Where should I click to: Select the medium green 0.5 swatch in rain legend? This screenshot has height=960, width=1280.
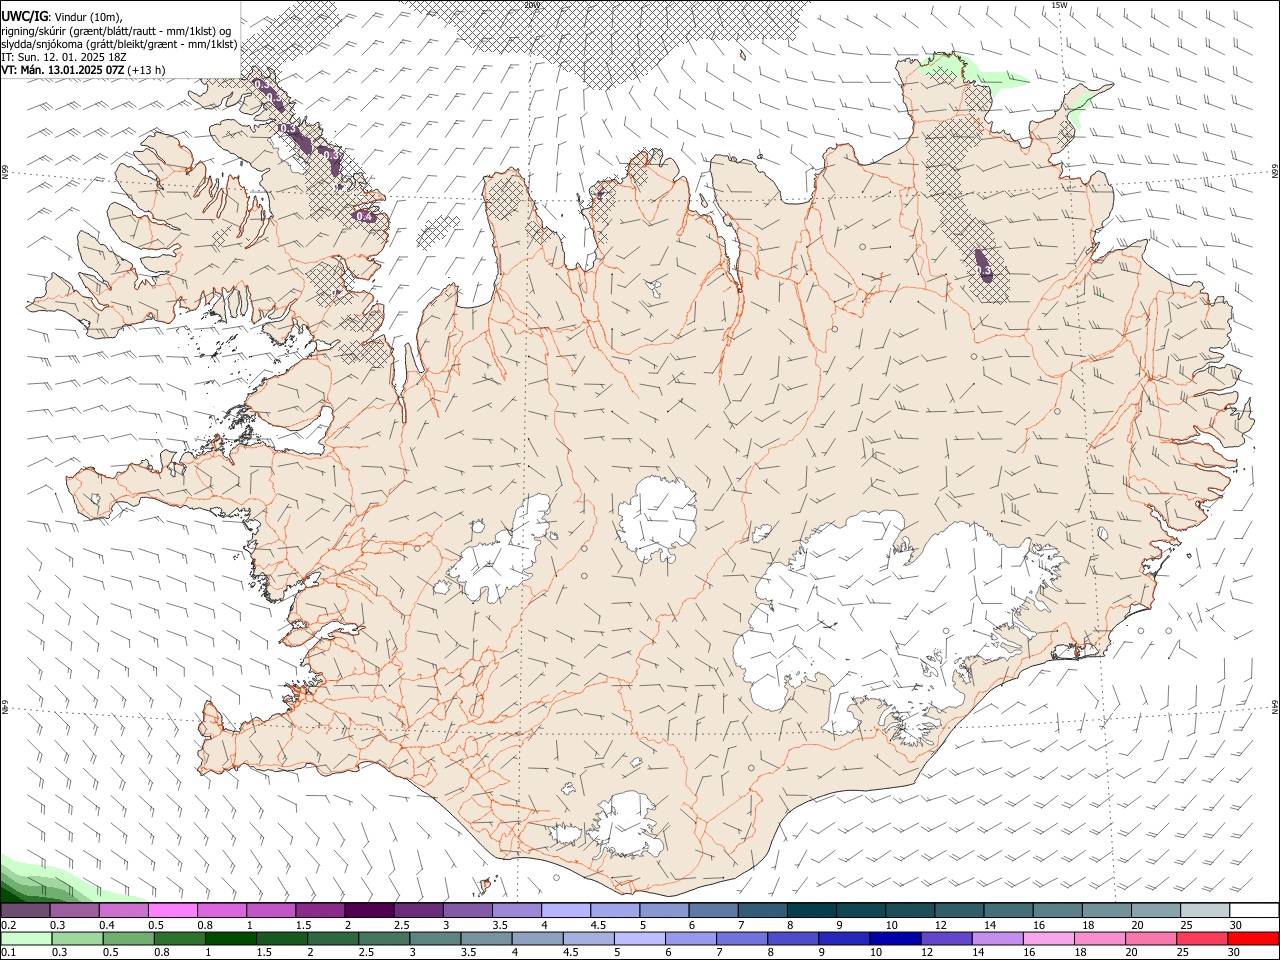[x=128, y=938]
